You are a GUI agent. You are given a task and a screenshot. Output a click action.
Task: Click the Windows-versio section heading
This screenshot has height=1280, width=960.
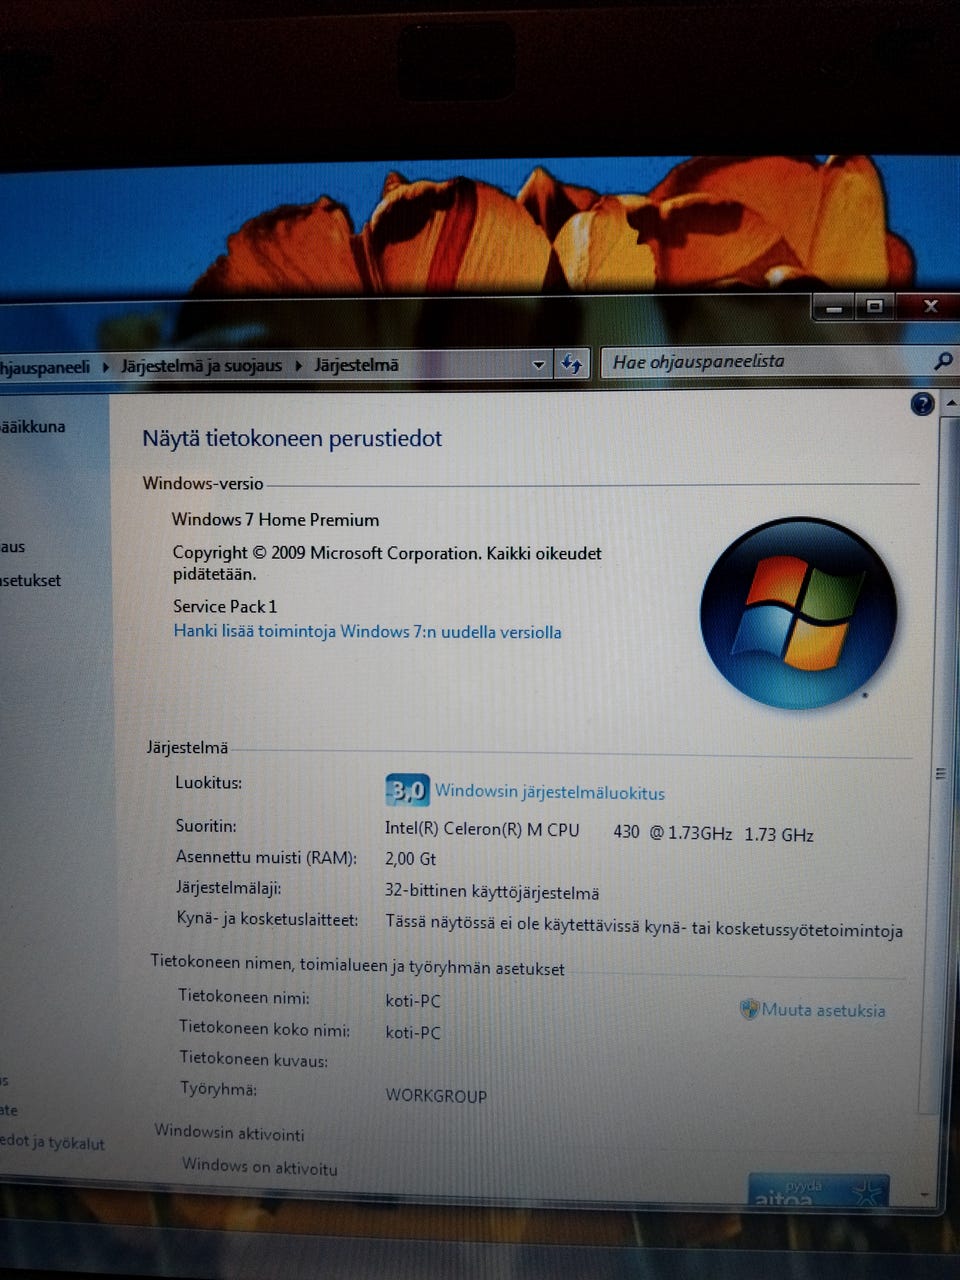point(203,483)
